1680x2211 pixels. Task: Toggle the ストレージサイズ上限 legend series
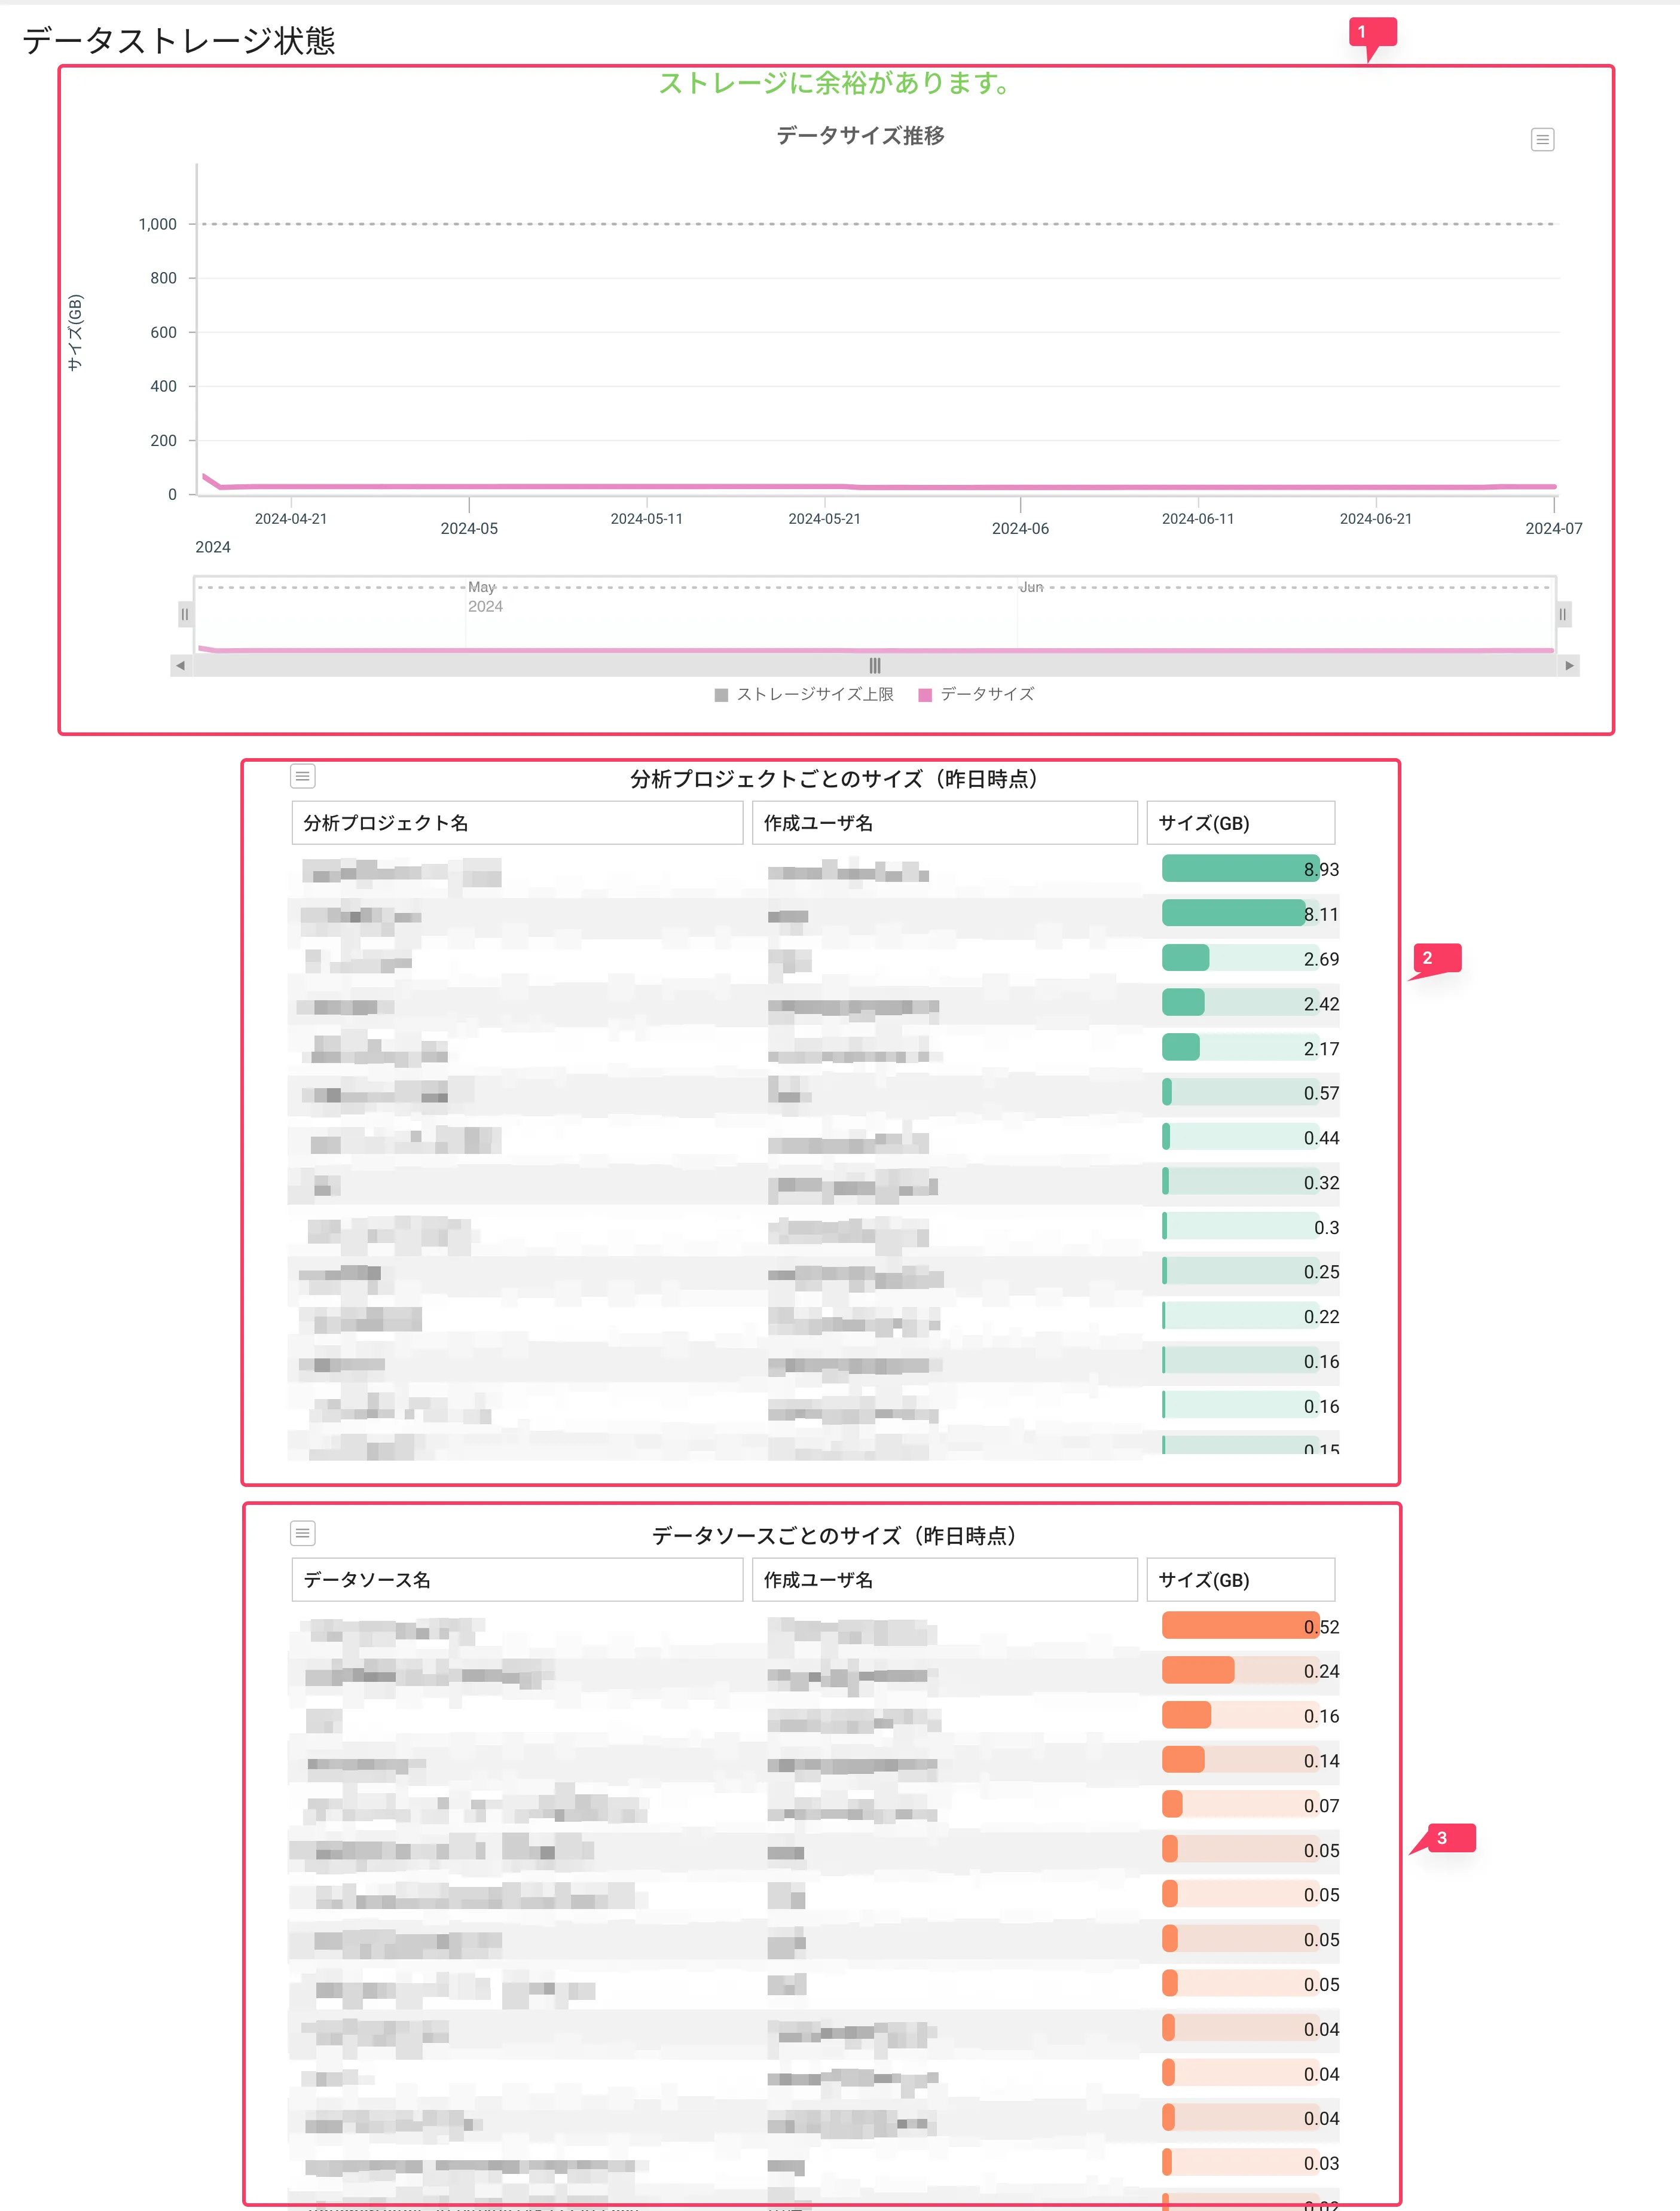[x=804, y=694]
